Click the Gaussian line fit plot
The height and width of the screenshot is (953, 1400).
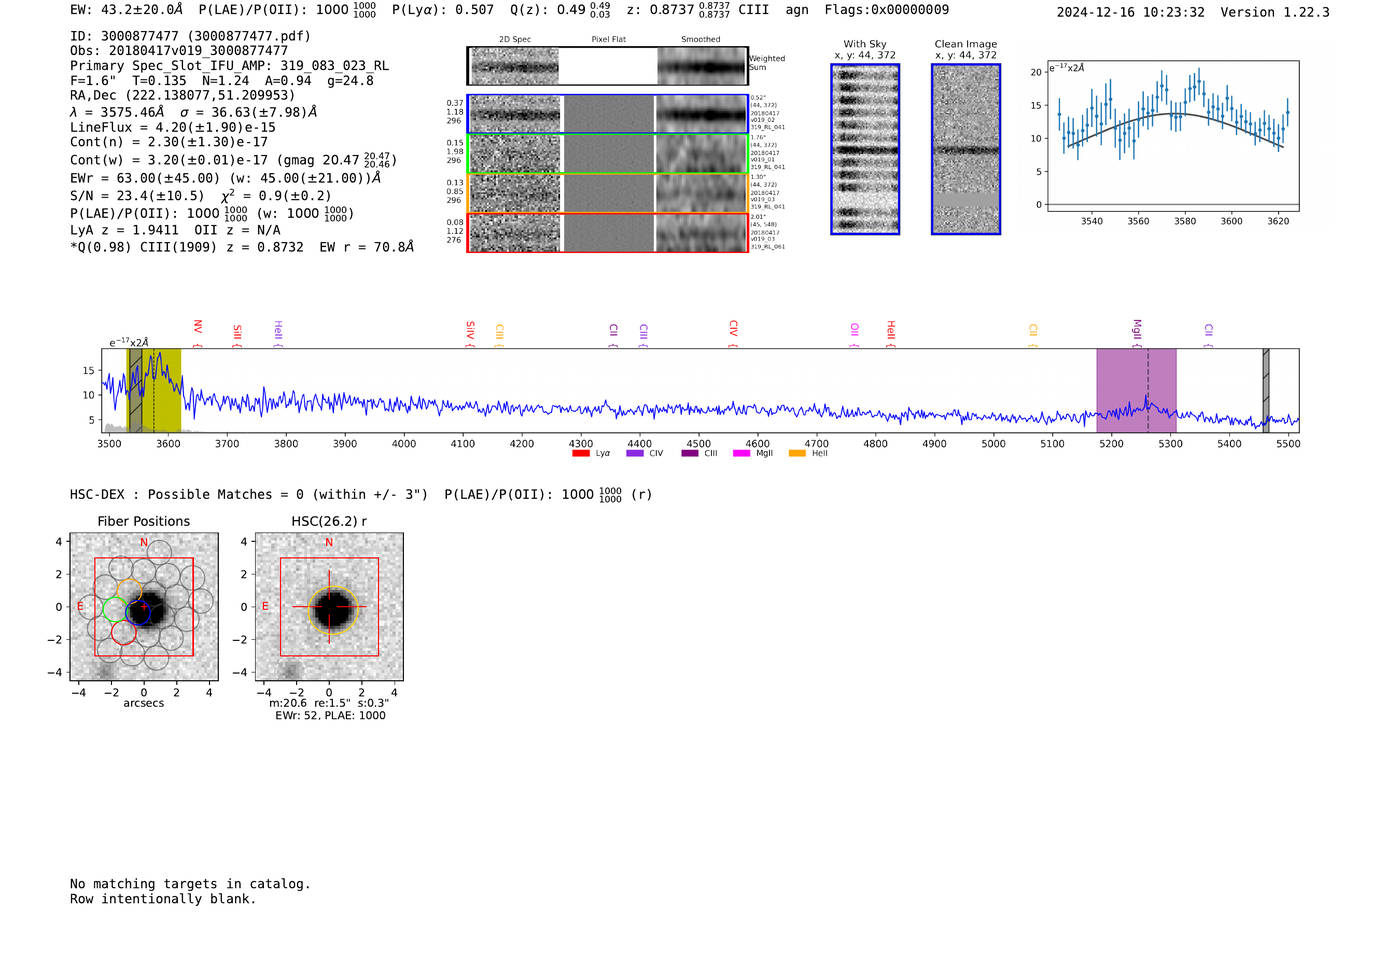click(1173, 136)
